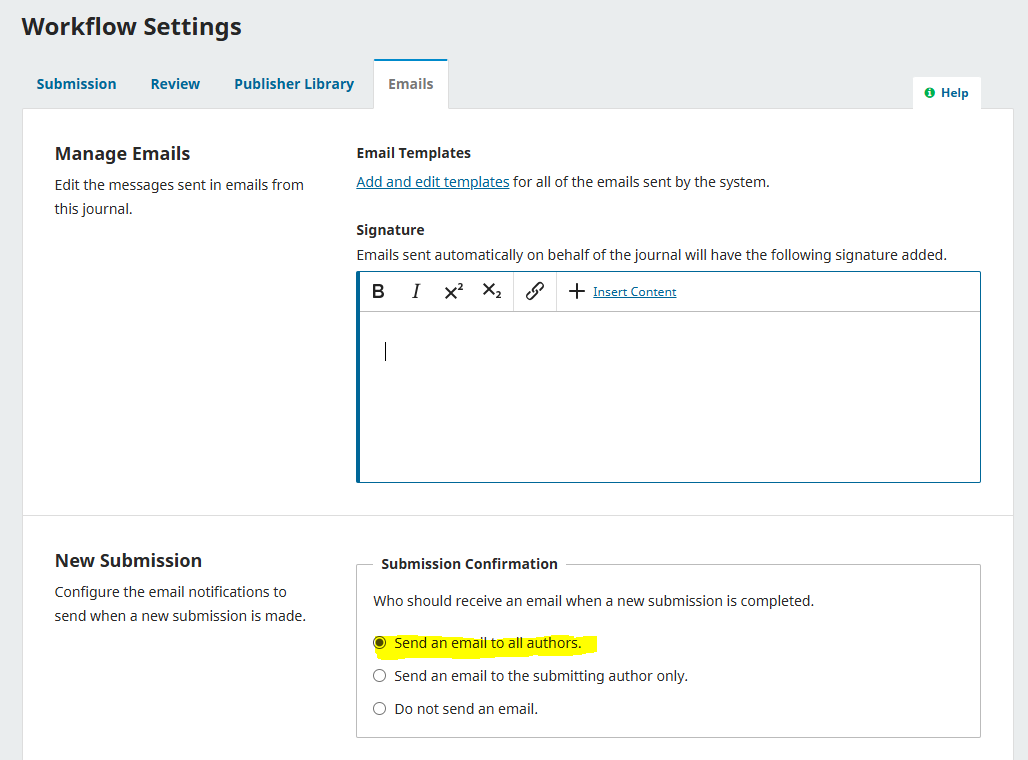Switch to the Submission tab
The image size is (1028, 760).
click(x=76, y=84)
